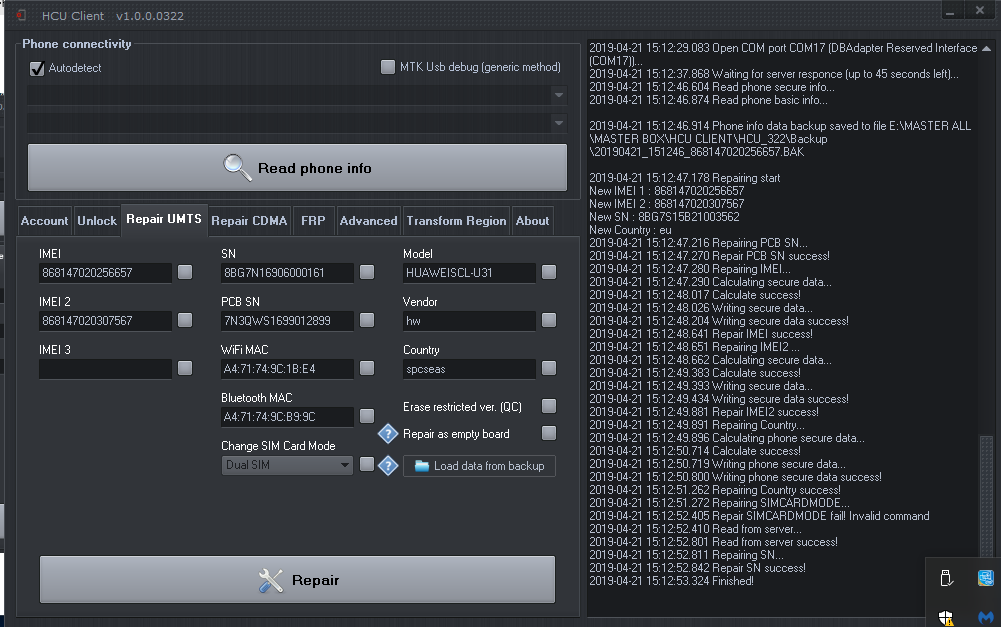
Task: Tick the checkbox next to WiFi MAC field
Action: [367, 368]
